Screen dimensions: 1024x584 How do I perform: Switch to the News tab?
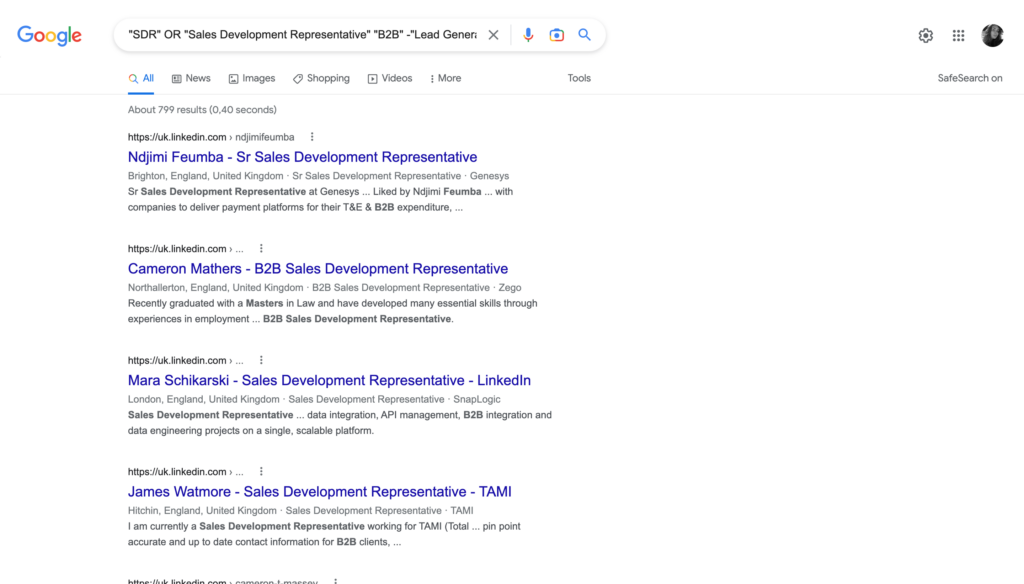pyautogui.click(x=191, y=77)
